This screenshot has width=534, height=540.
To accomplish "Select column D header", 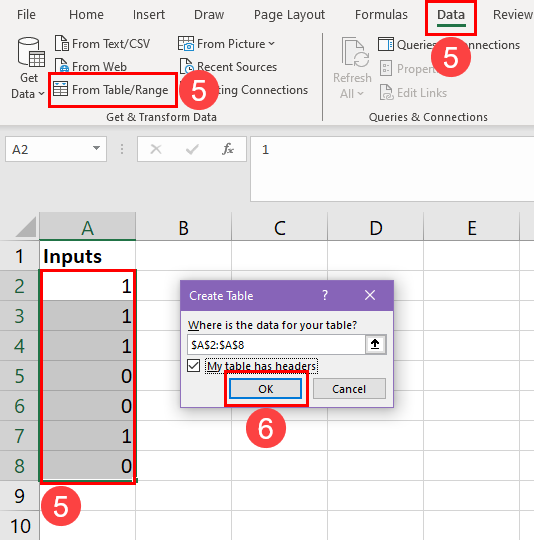I will (376, 227).
